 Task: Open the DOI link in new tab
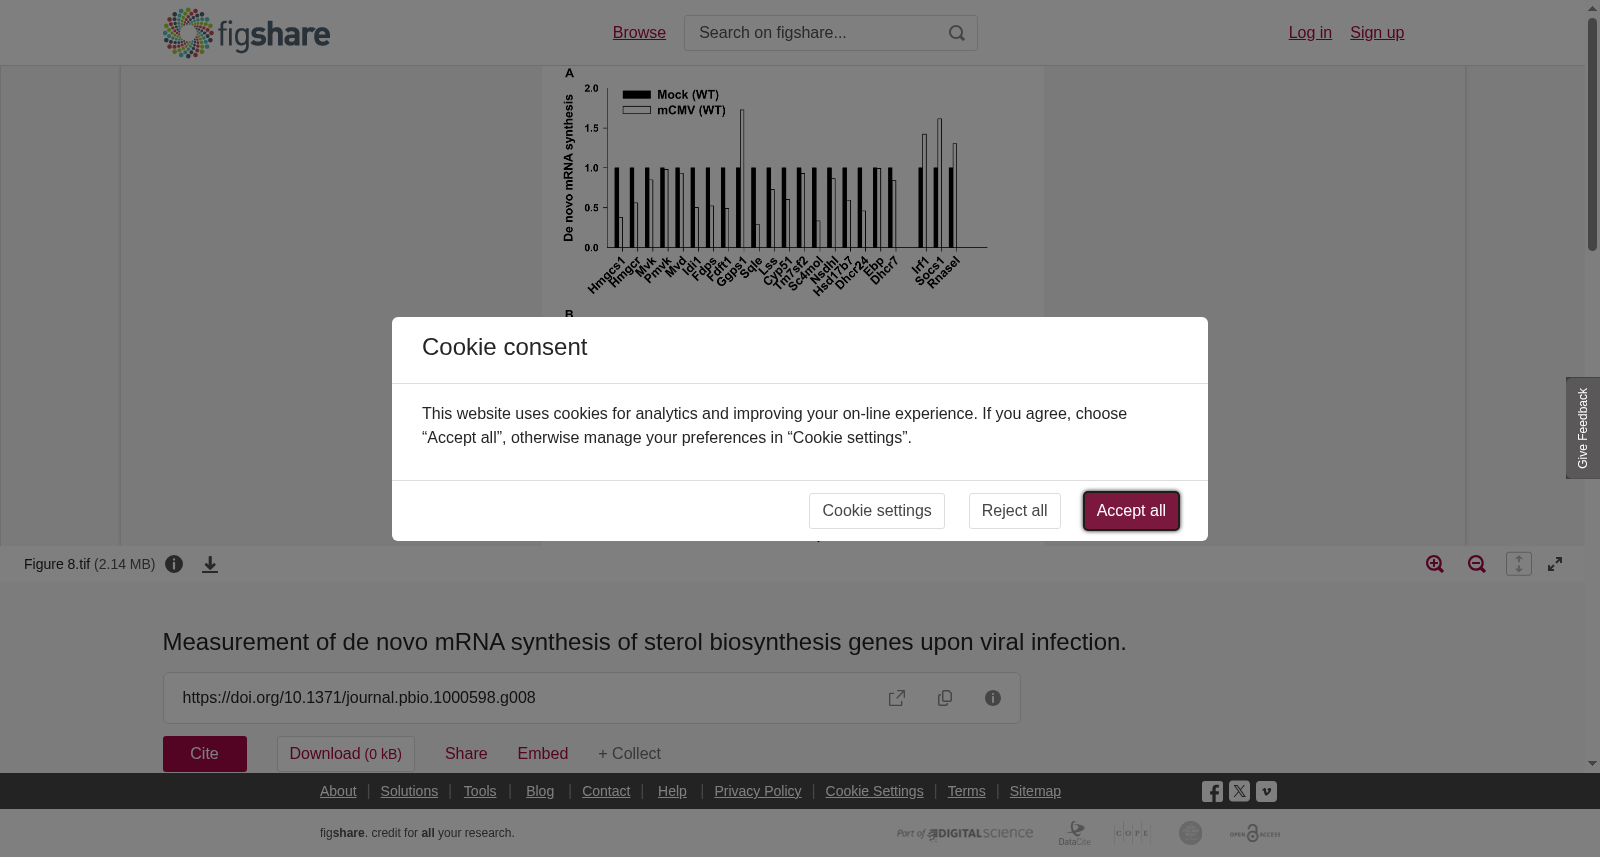click(897, 698)
